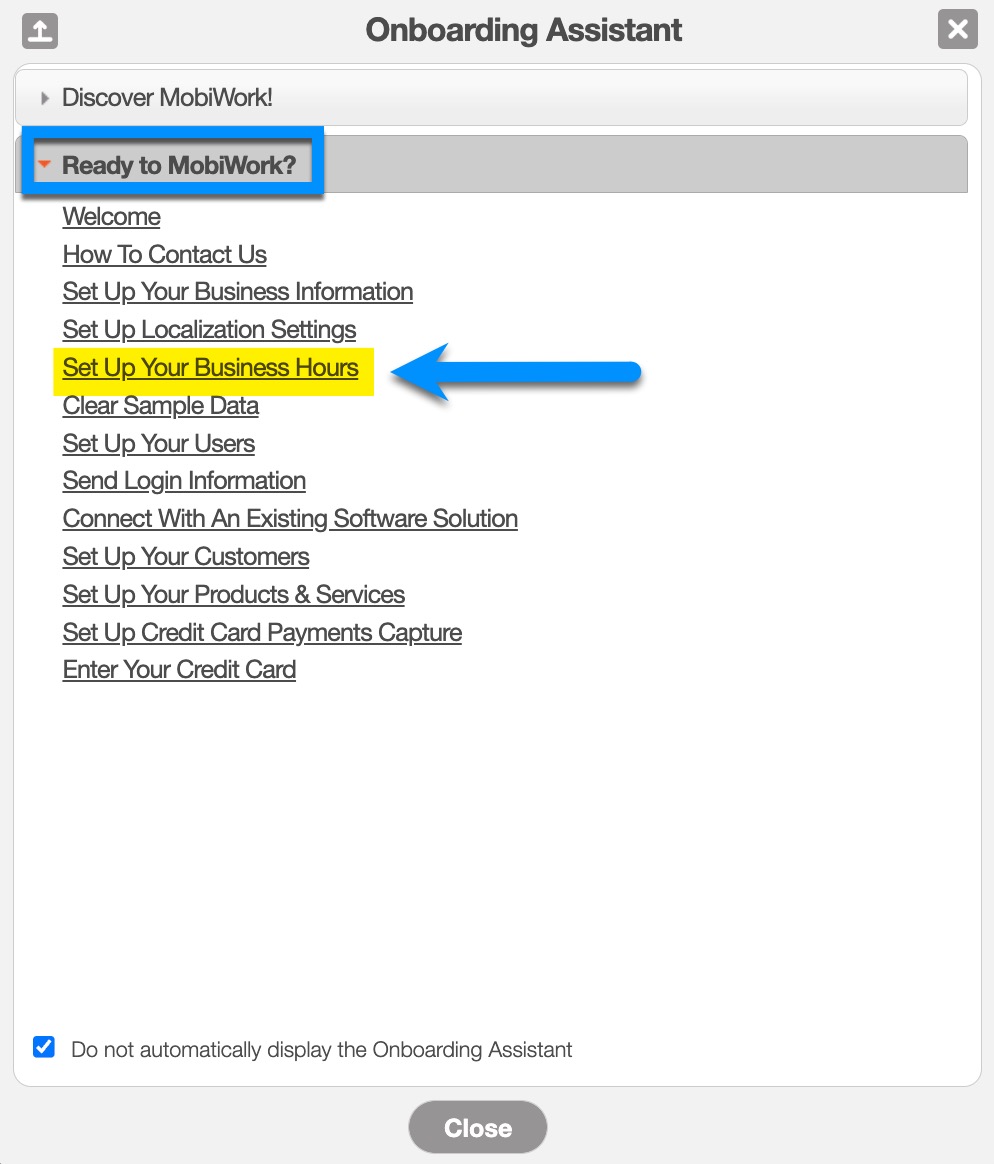The width and height of the screenshot is (994, 1164).
Task: Expand the Discover MobiWork! section
Action: pos(167,98)
